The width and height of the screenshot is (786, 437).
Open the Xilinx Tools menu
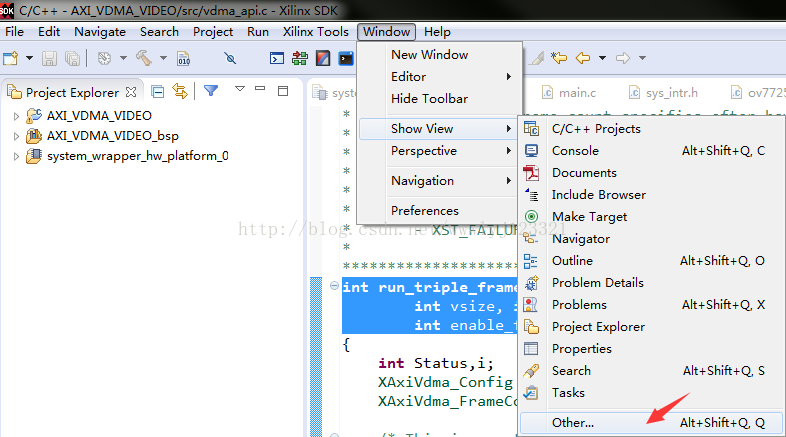point(315,32)
